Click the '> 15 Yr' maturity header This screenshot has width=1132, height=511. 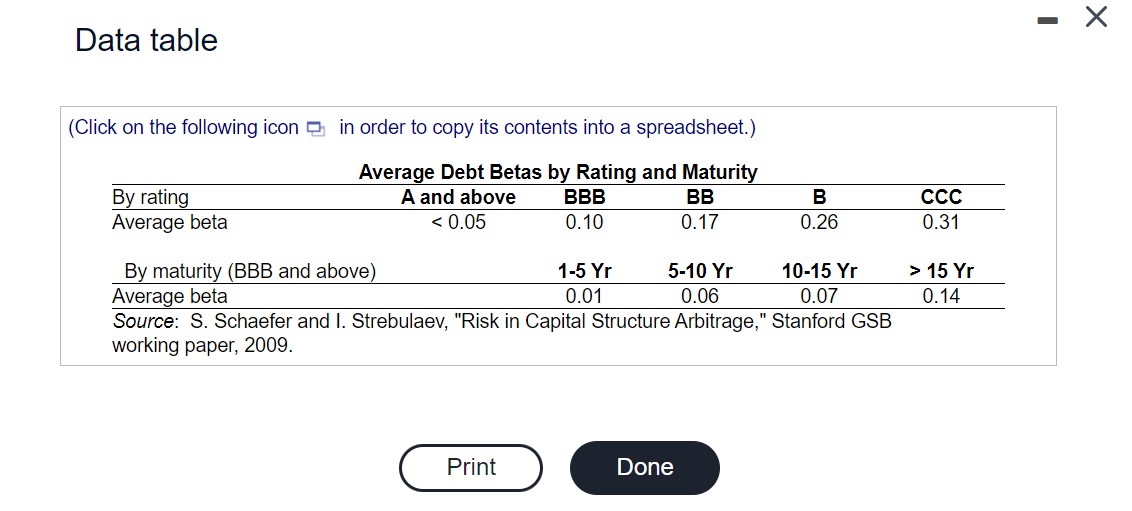941,271
